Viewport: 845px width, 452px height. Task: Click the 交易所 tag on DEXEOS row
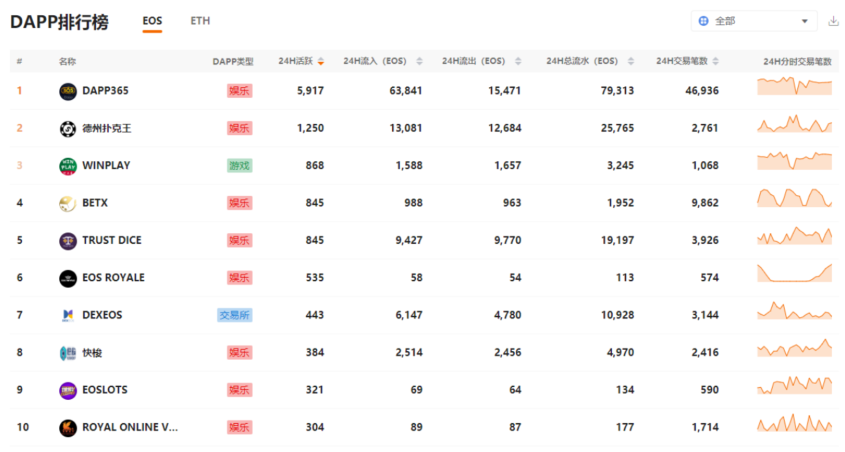[x=235, y=315]
